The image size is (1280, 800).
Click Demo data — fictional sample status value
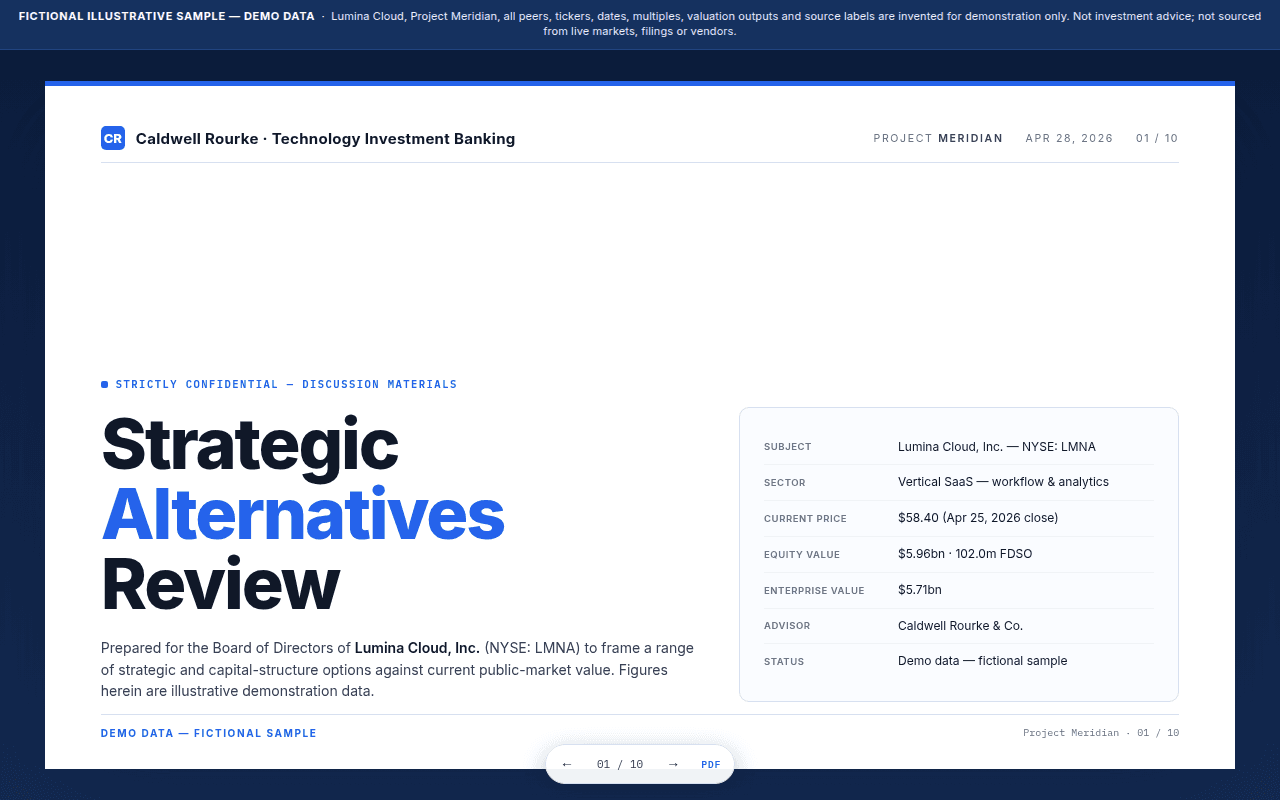982,661
